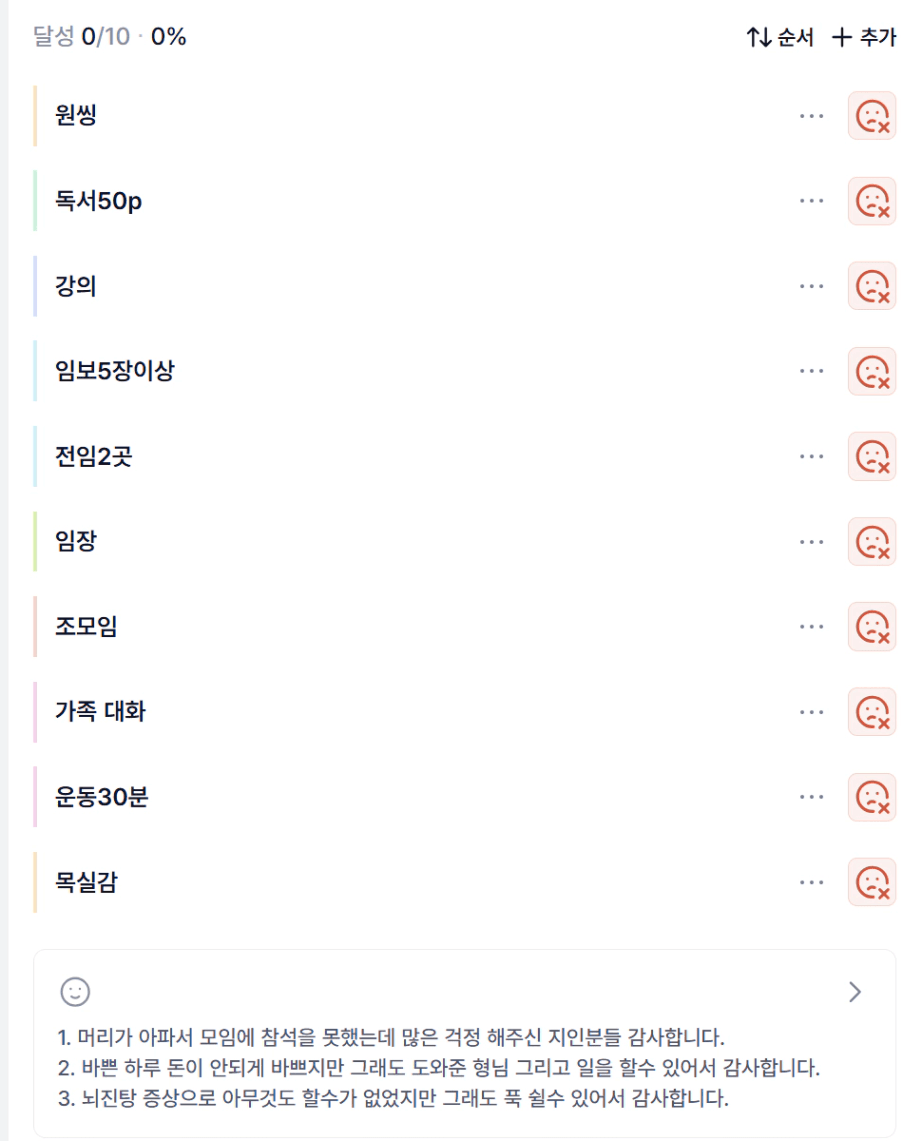The height and width of the screenshot is (1141, 903).
Task: Open the three-dot menu for 원씽
Action: [812, 116]
